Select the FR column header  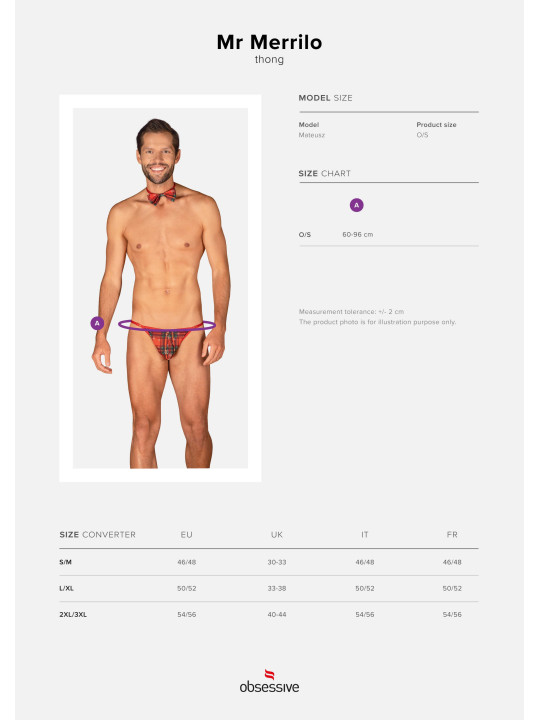452,534
